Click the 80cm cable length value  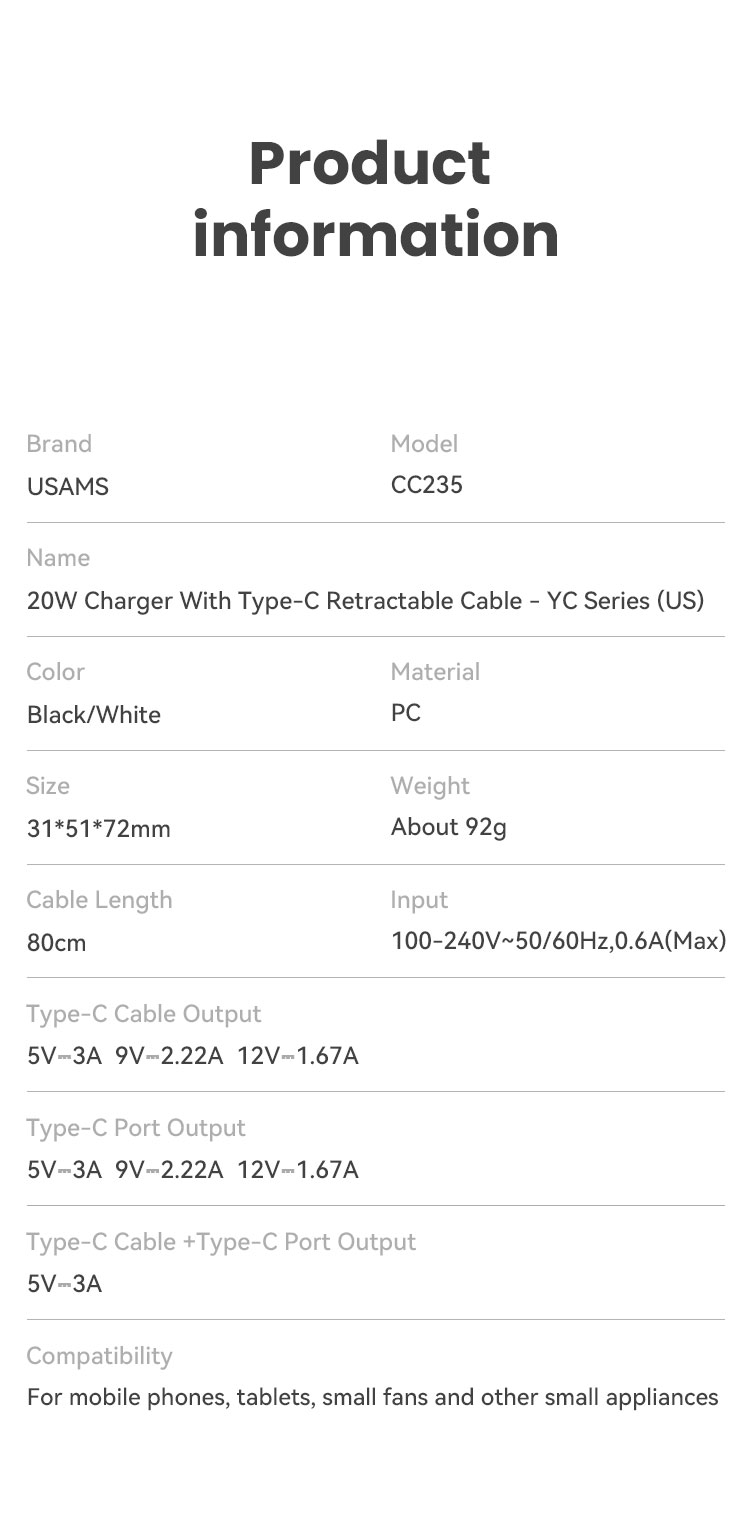57,942
